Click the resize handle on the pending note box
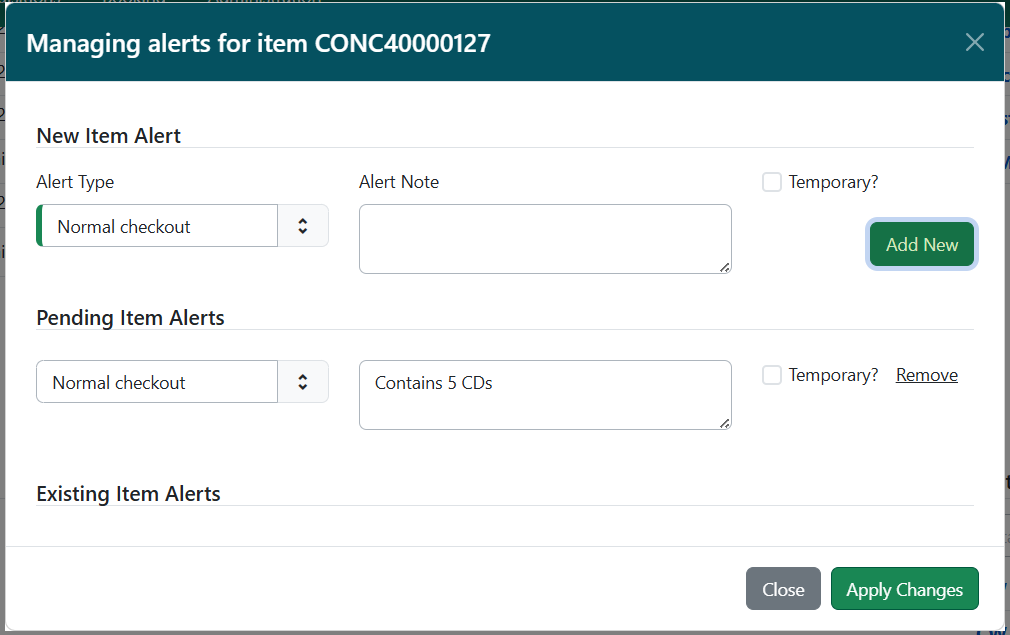1010x635 pixels. pos(723,423)
